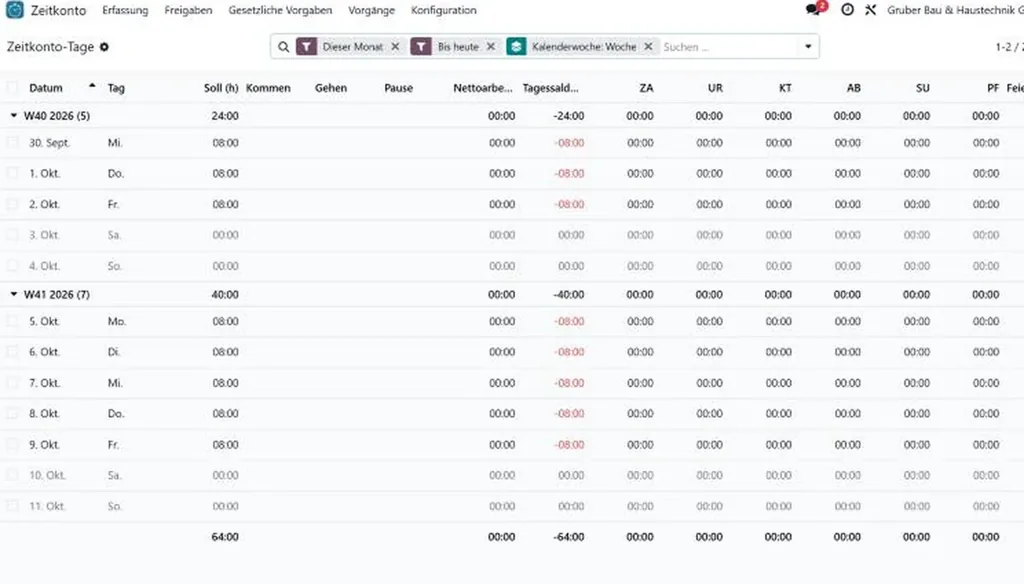Tick the checkbox for 9. Okt. row
The image size is (1024, 584).
point(12,444)
